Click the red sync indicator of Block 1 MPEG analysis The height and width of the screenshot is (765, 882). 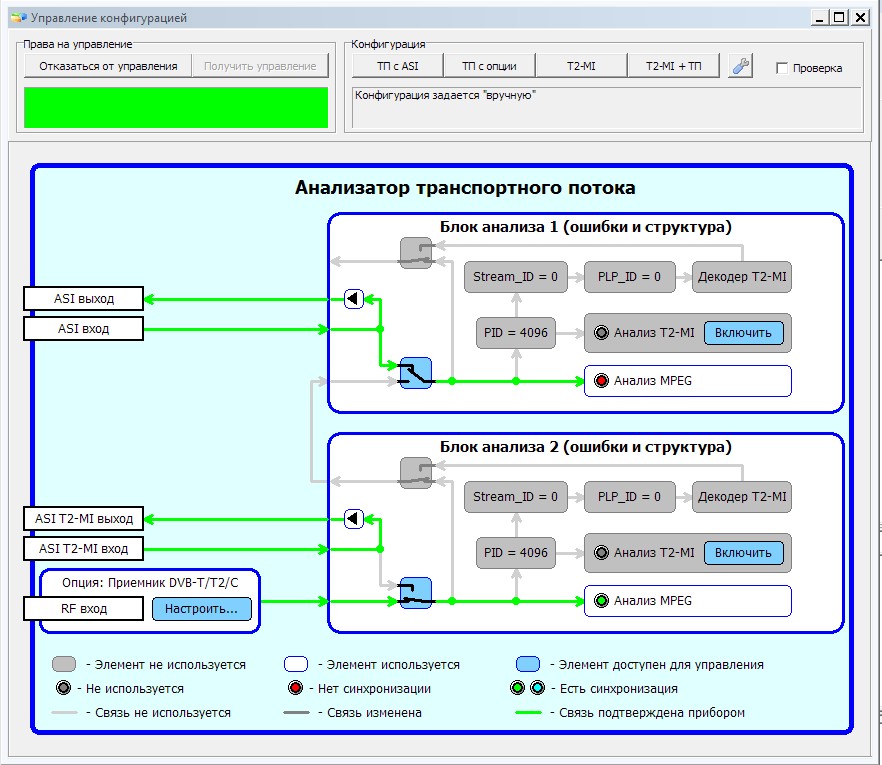[601, 381]
